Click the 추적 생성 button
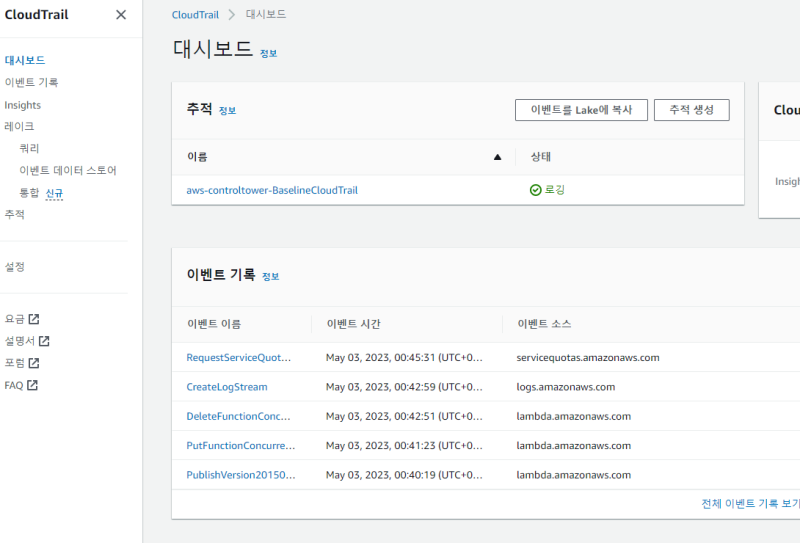This screenshot has width=800, height=543. tap(691, 110)
